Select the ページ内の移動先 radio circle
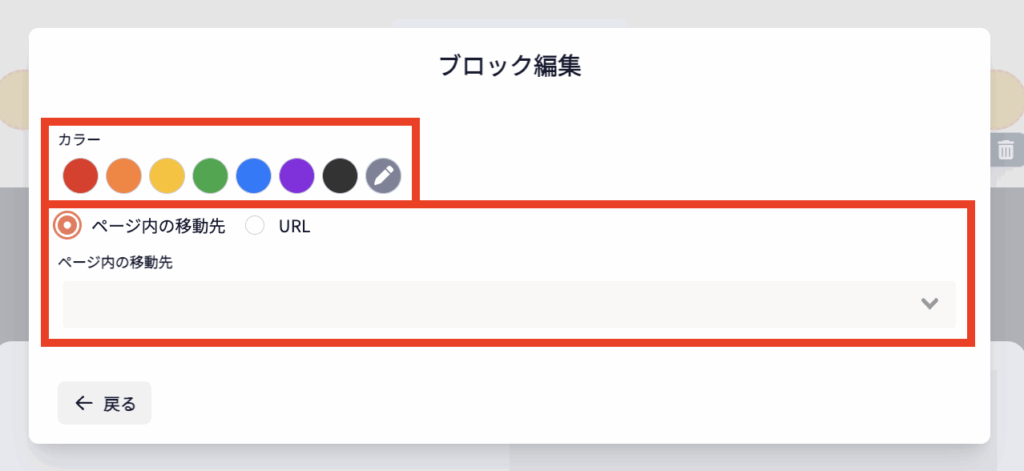 (x=66, y=226)
